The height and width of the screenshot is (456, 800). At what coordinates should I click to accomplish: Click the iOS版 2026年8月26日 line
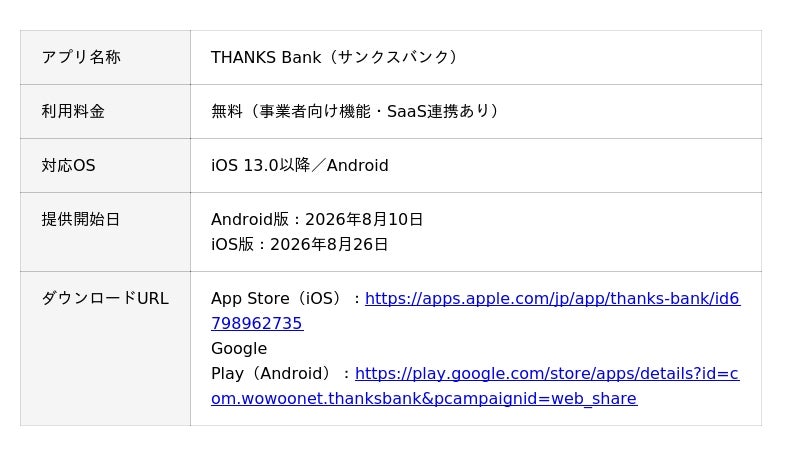pos(299,244)
